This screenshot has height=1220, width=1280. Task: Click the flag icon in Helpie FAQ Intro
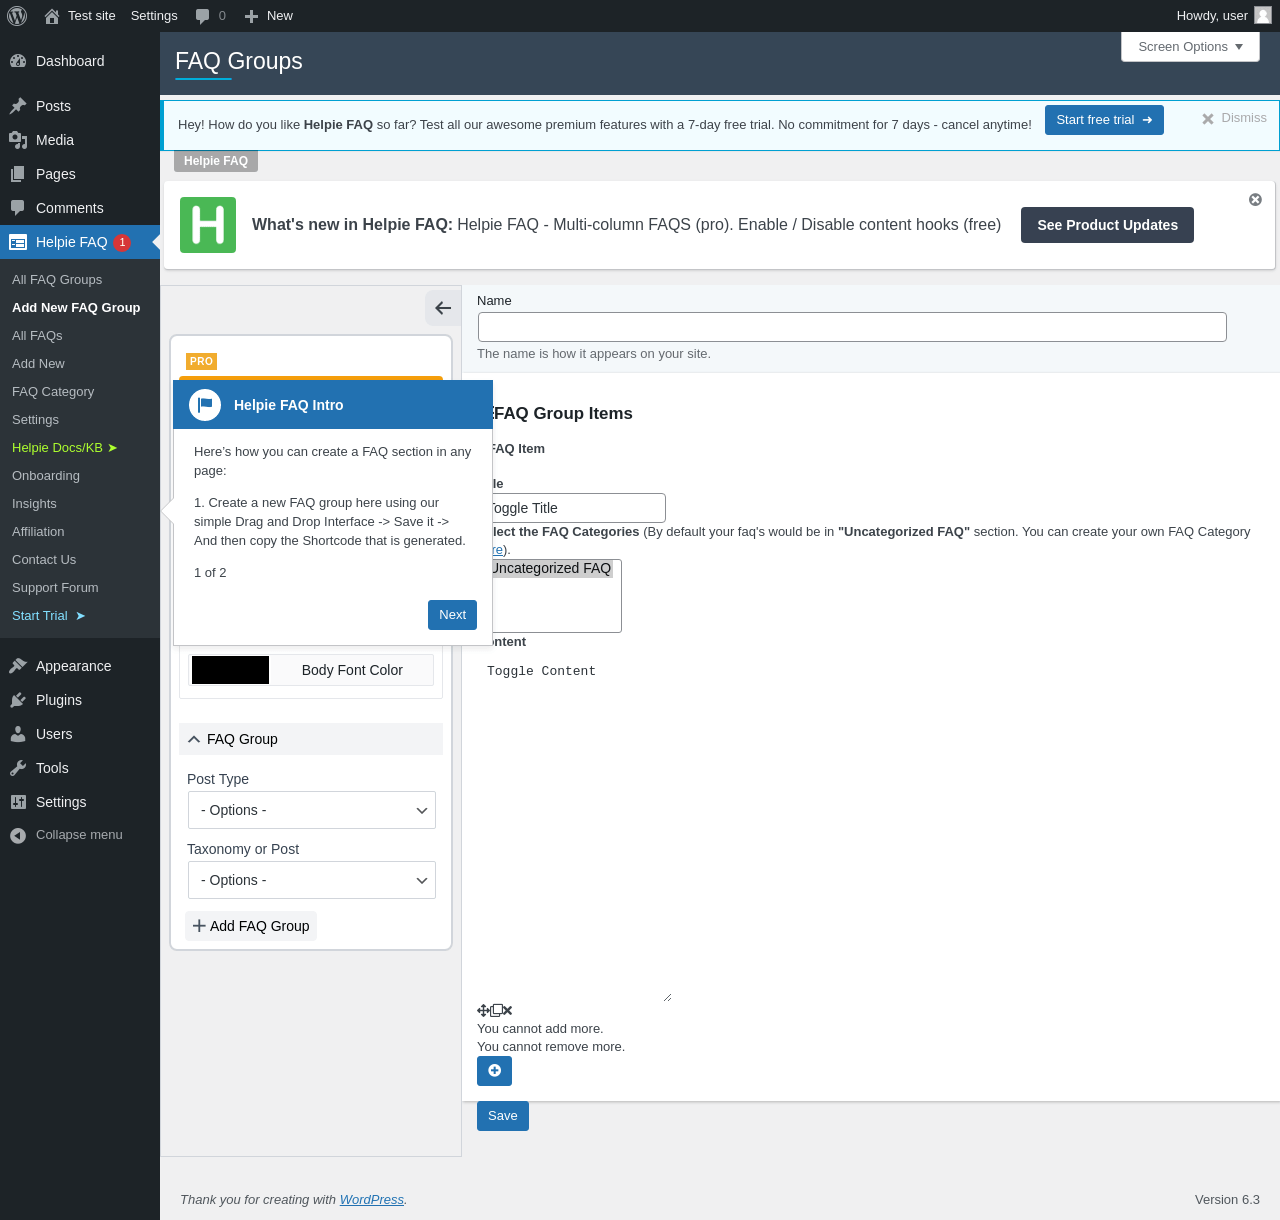pos(205,405)
